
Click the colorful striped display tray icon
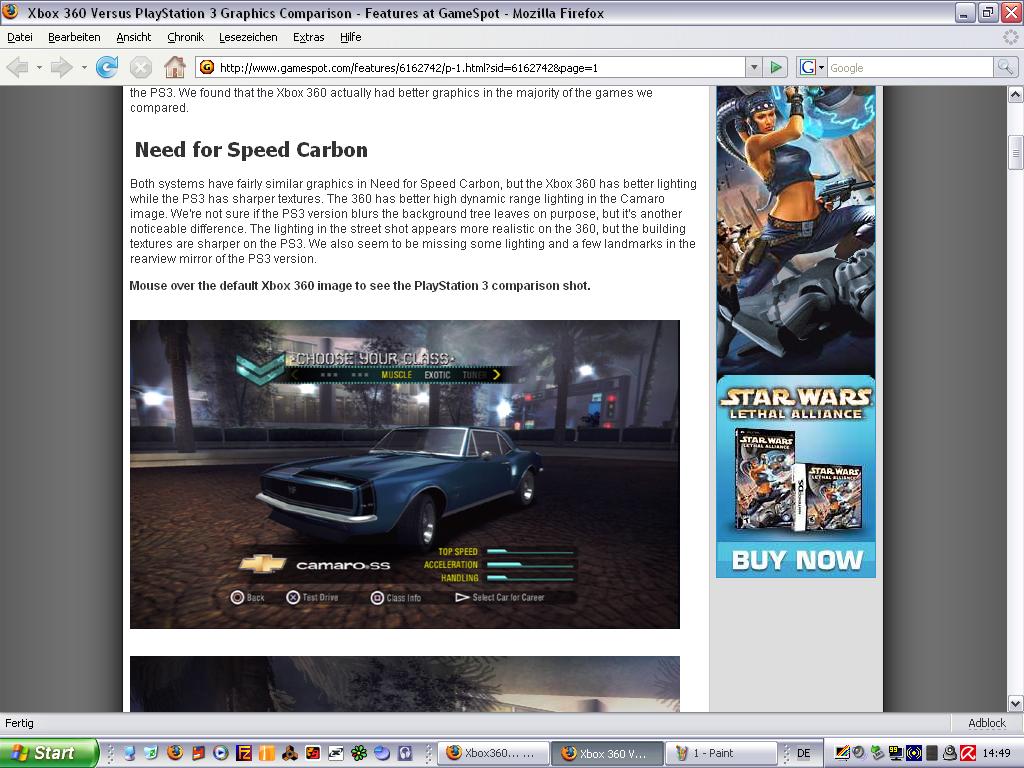[842, 753]
